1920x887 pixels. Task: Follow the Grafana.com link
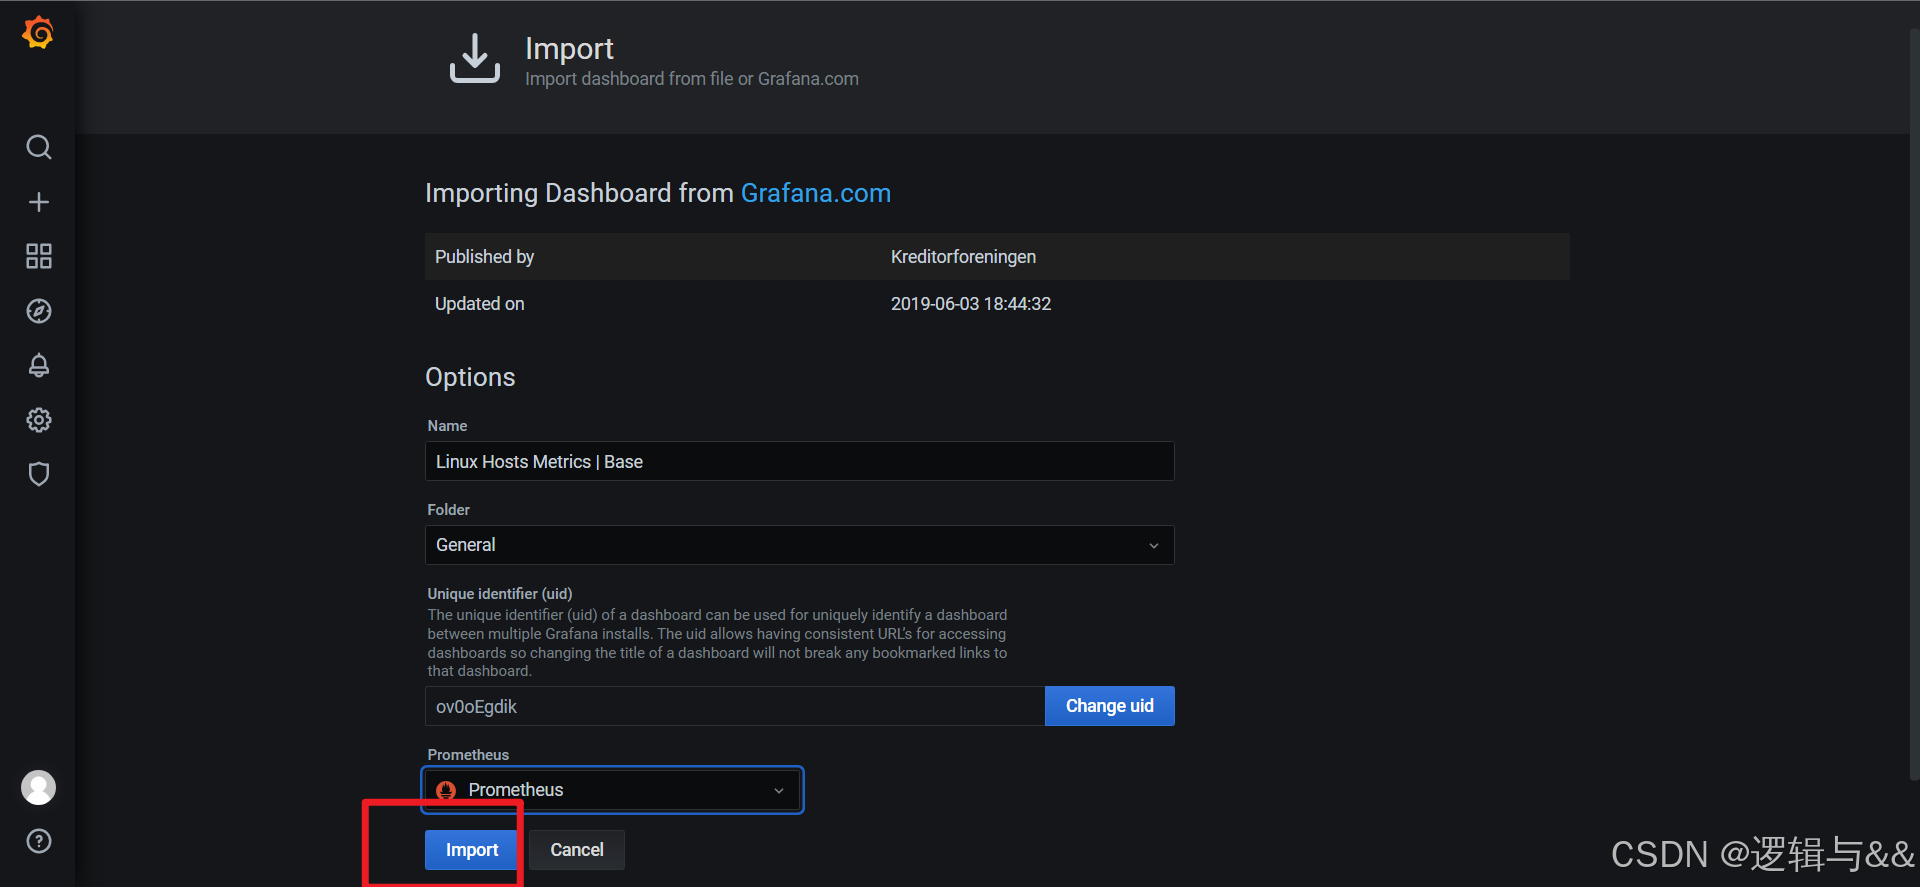(815, 193)
